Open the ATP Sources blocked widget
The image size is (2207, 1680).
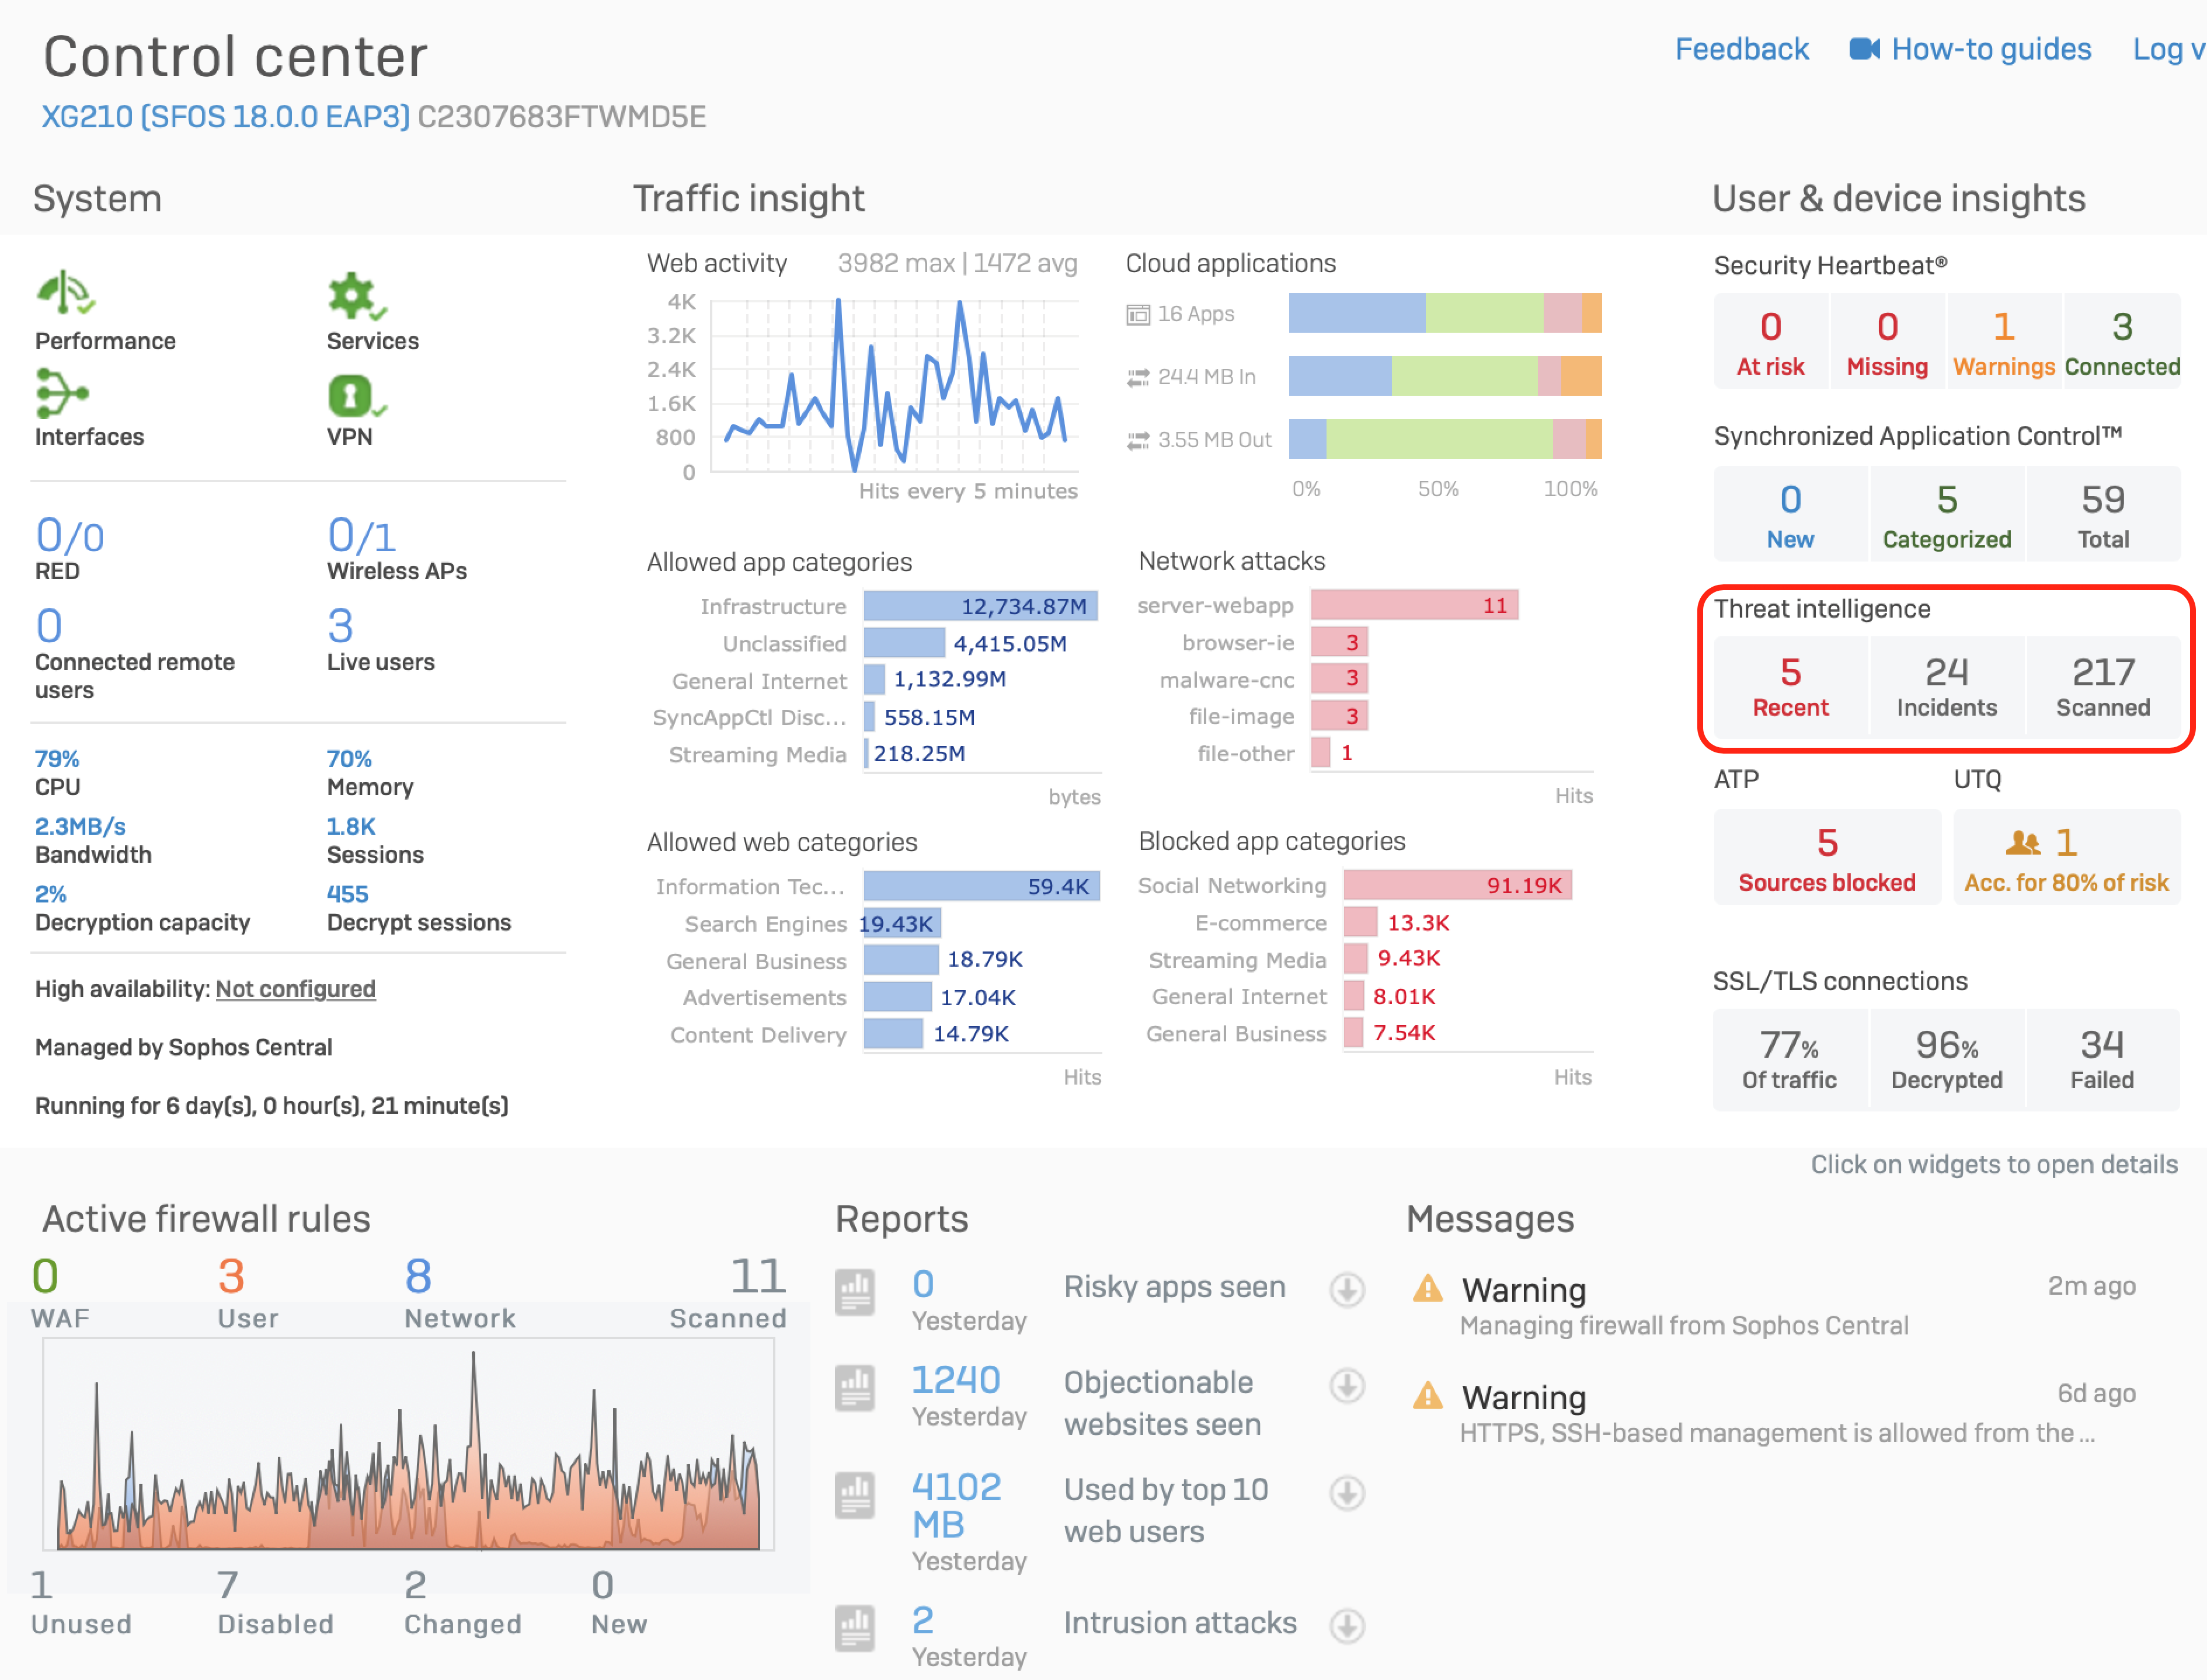[1826, 858]
